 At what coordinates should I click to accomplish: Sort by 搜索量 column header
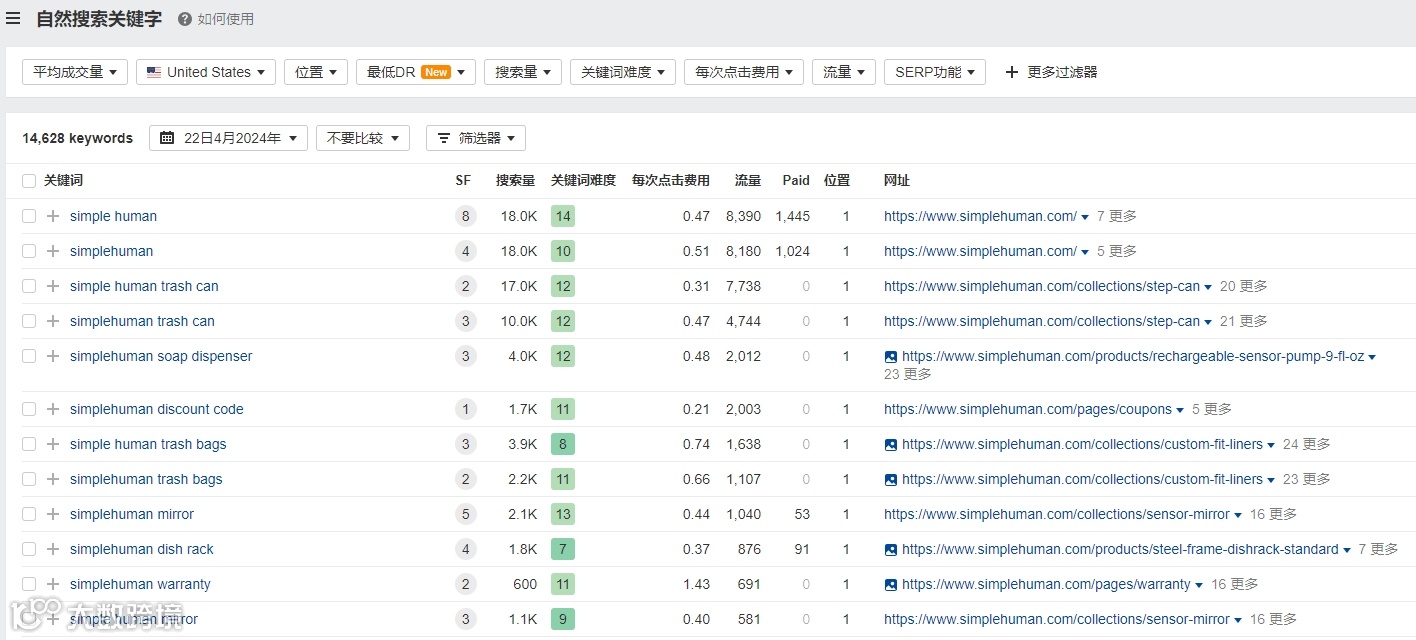[x=515, y=181]
